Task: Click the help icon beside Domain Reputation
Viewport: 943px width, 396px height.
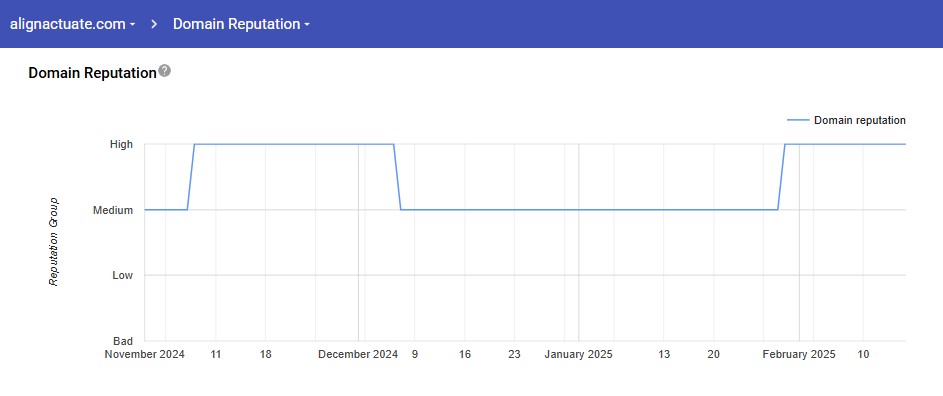Action: [x=165, y=71]
